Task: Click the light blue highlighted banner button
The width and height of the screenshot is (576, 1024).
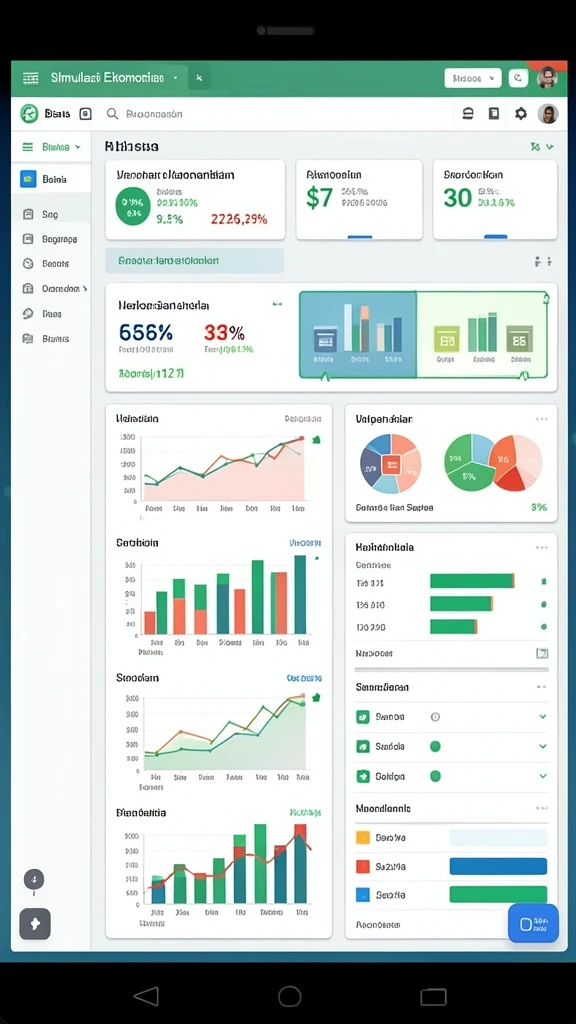Action: click(195, 261)
